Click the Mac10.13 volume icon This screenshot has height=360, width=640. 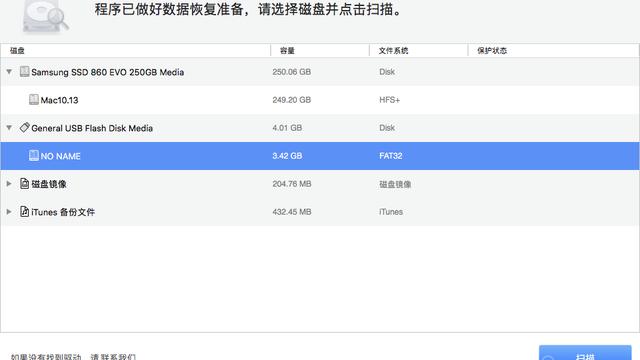(34, 100)
